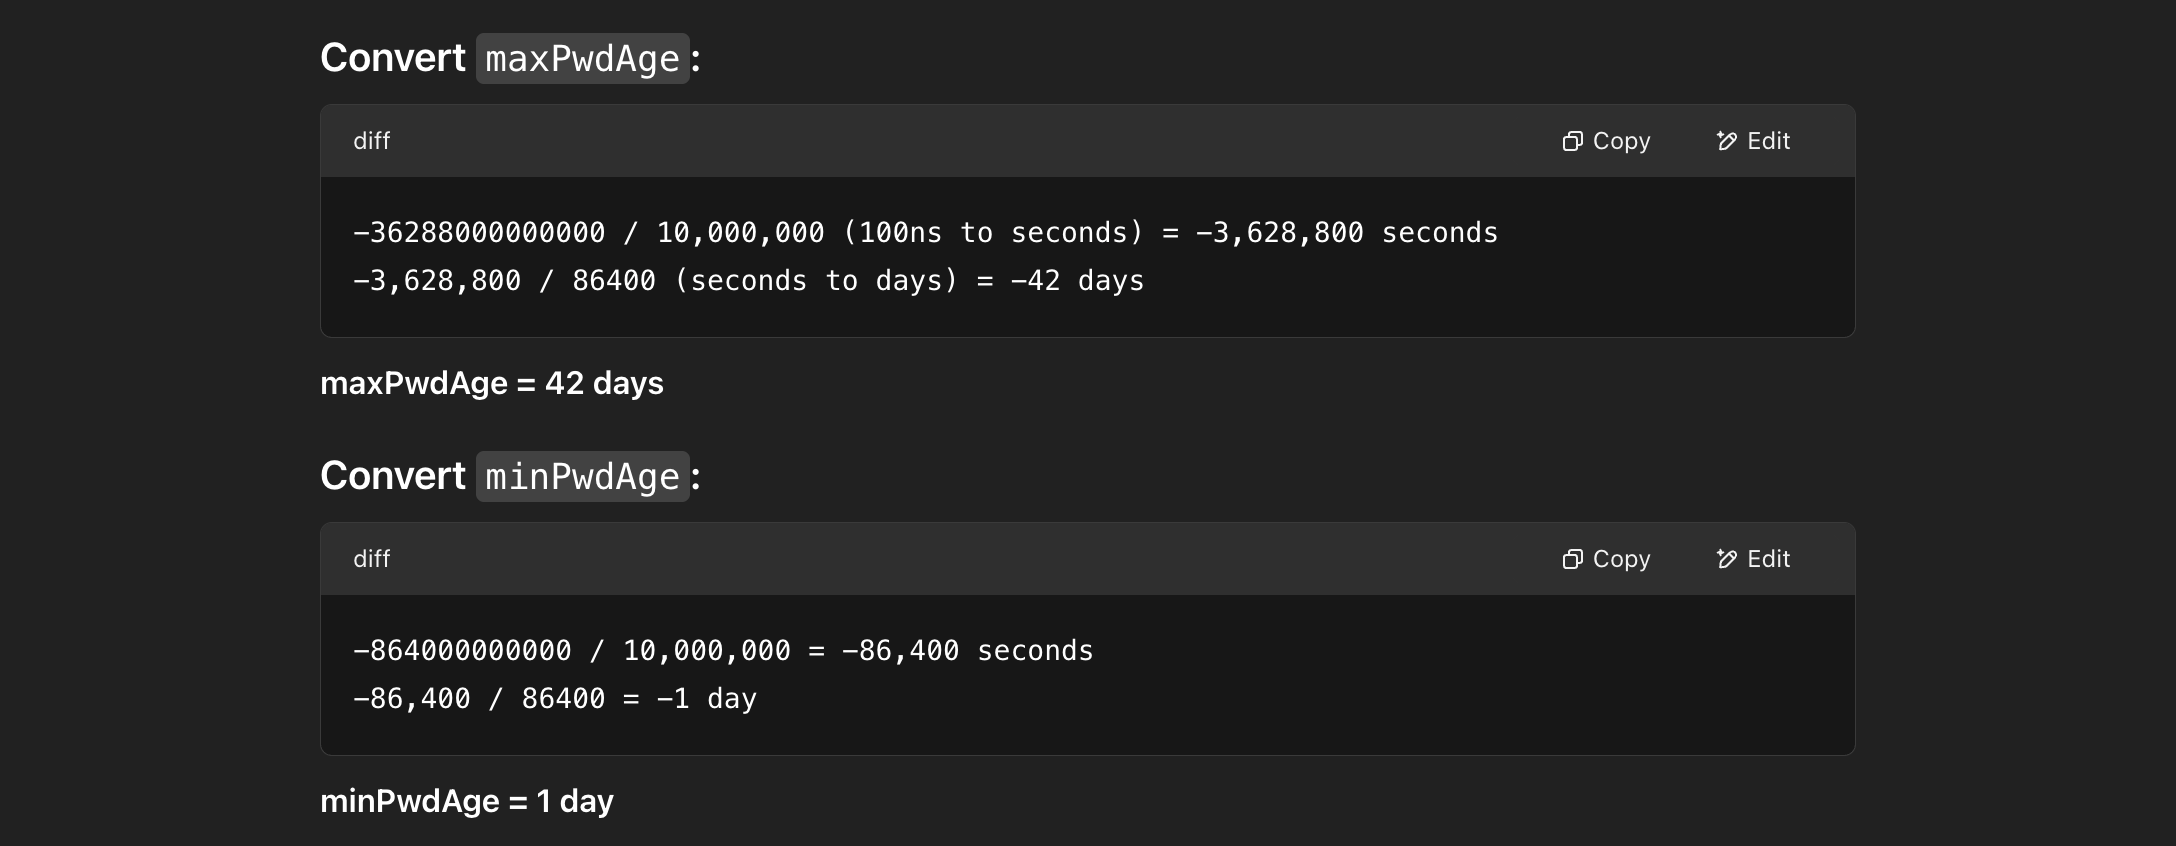
Task: Click the 'Convert' word in the maxPwdAge heading
Action: click(393, 58)
